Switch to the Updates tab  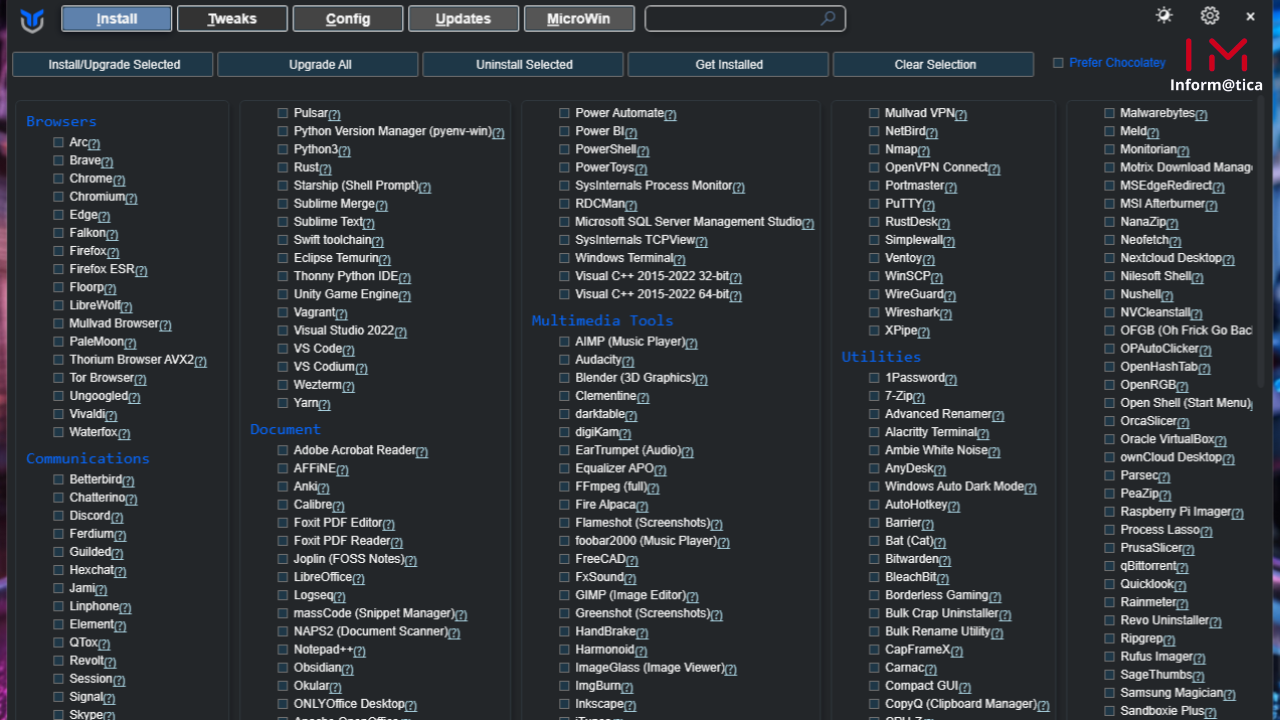[x=464, y=18]
